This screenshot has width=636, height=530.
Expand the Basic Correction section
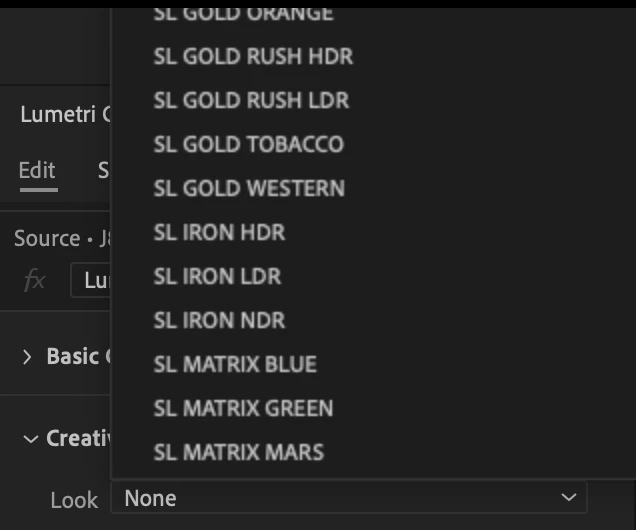pos(27,357)
